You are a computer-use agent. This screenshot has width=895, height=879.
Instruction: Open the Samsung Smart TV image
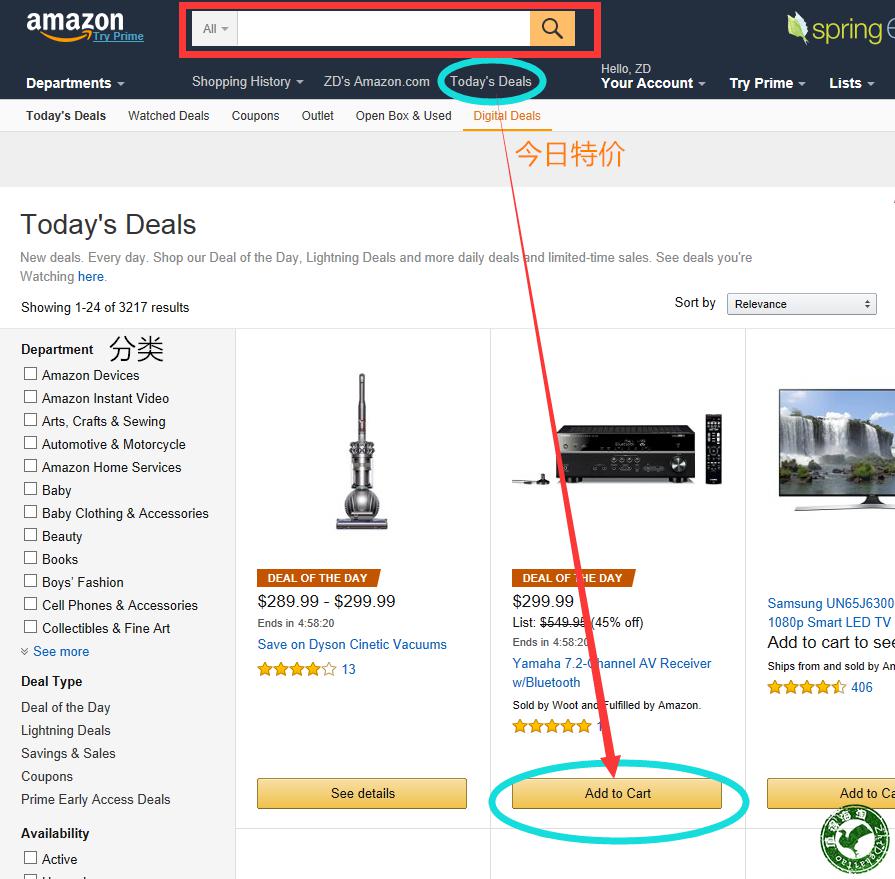coord(836,449)
